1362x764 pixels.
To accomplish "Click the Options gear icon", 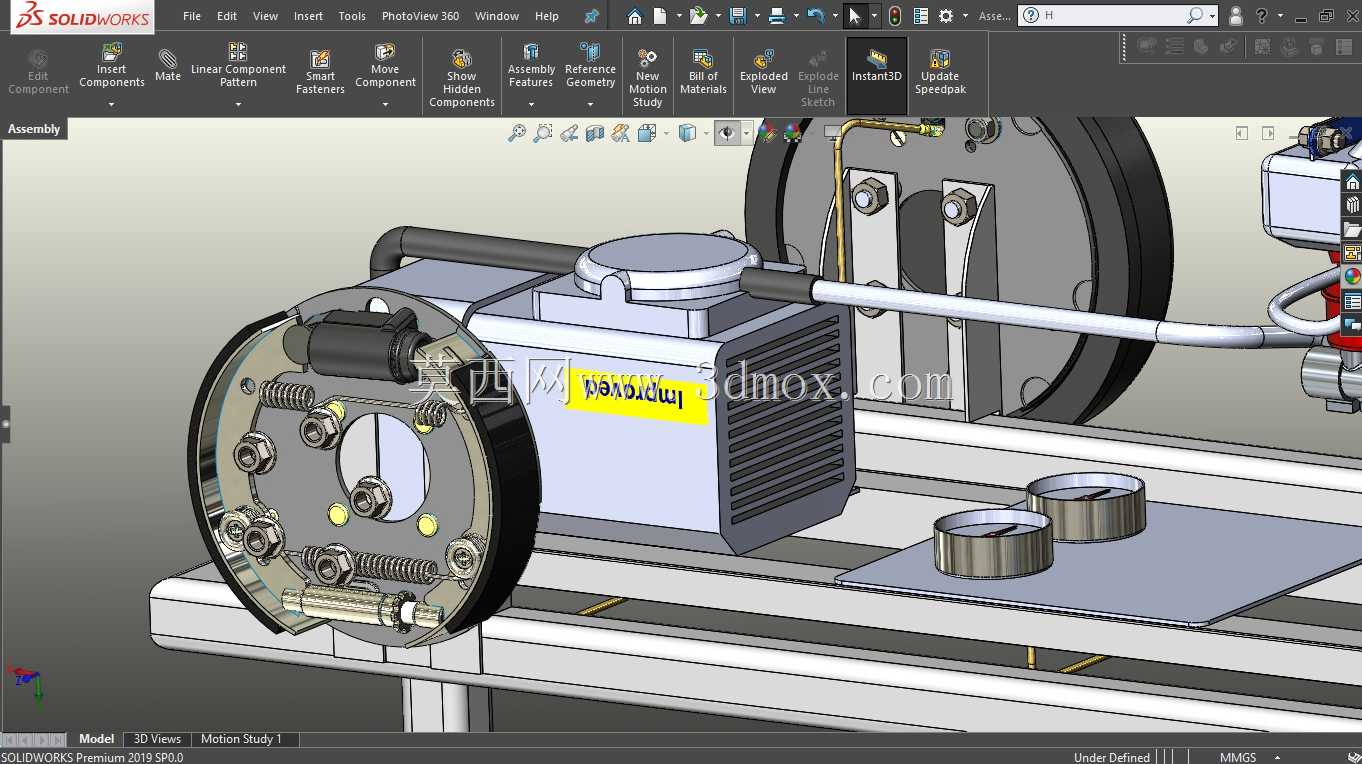I will [946, 16].
